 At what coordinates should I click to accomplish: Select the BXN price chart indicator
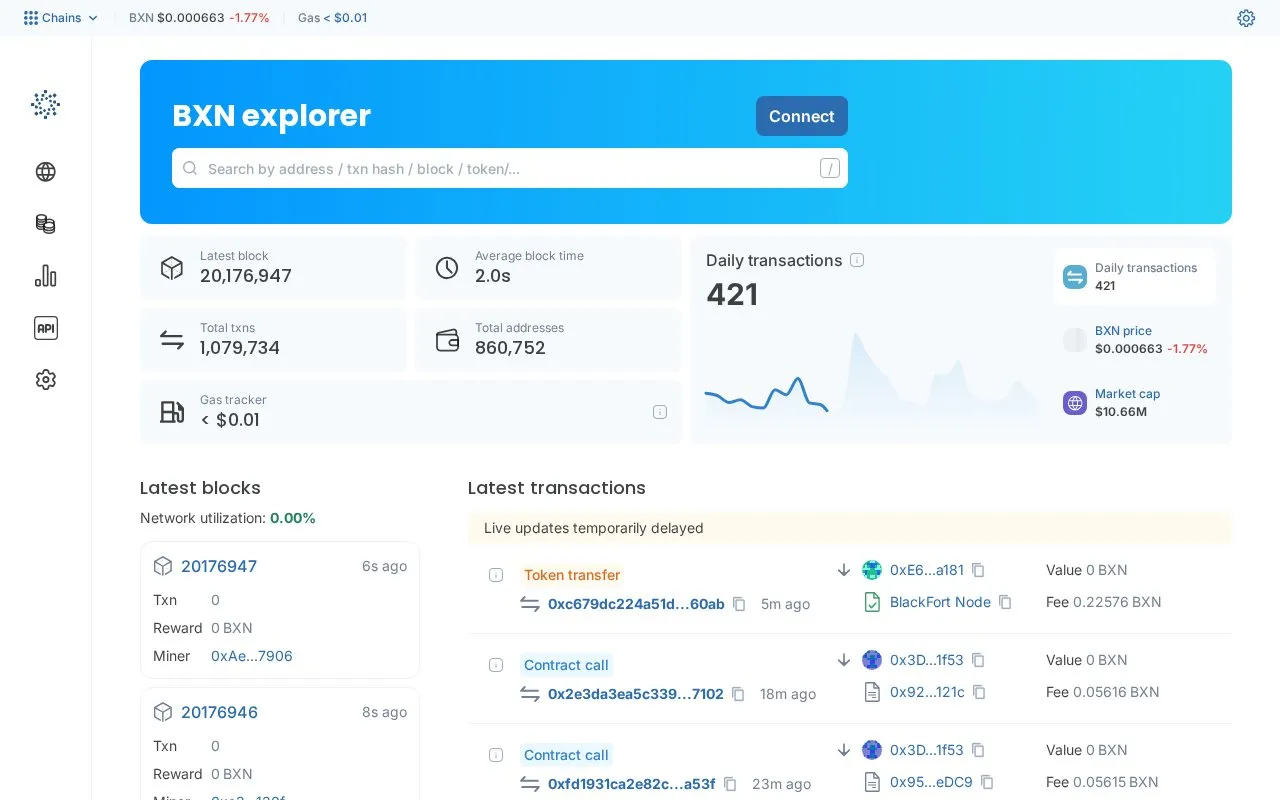[x=1135, y=340]
